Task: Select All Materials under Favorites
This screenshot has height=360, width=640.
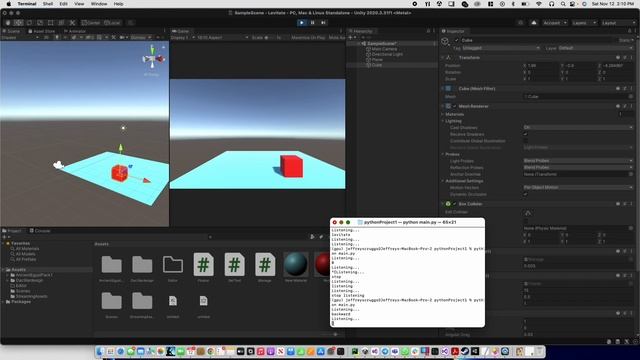Action: click(x=27, y=249)
